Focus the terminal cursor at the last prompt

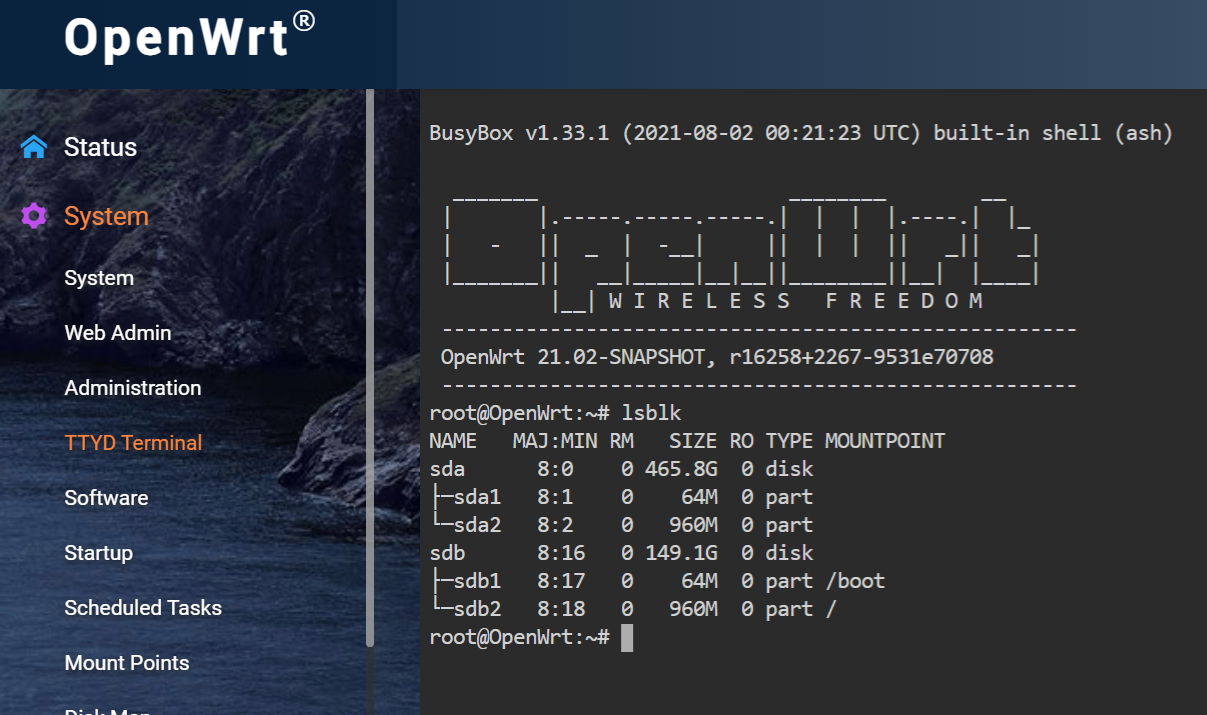[627, 637]
